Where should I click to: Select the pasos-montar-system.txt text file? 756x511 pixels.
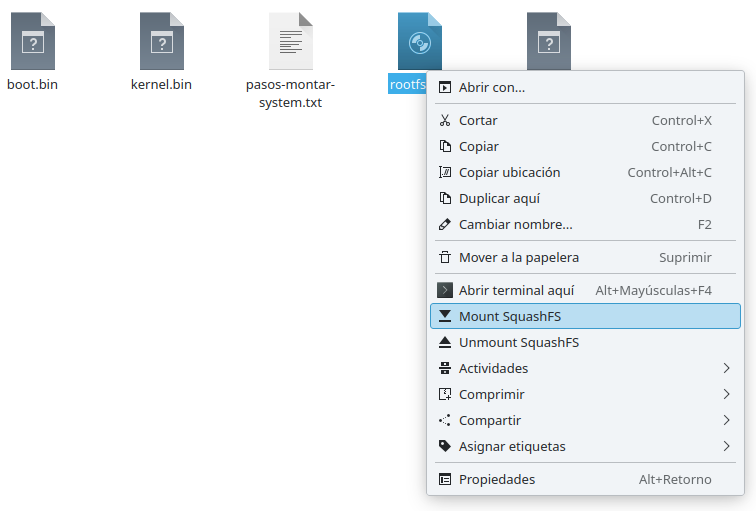point(291,42)
